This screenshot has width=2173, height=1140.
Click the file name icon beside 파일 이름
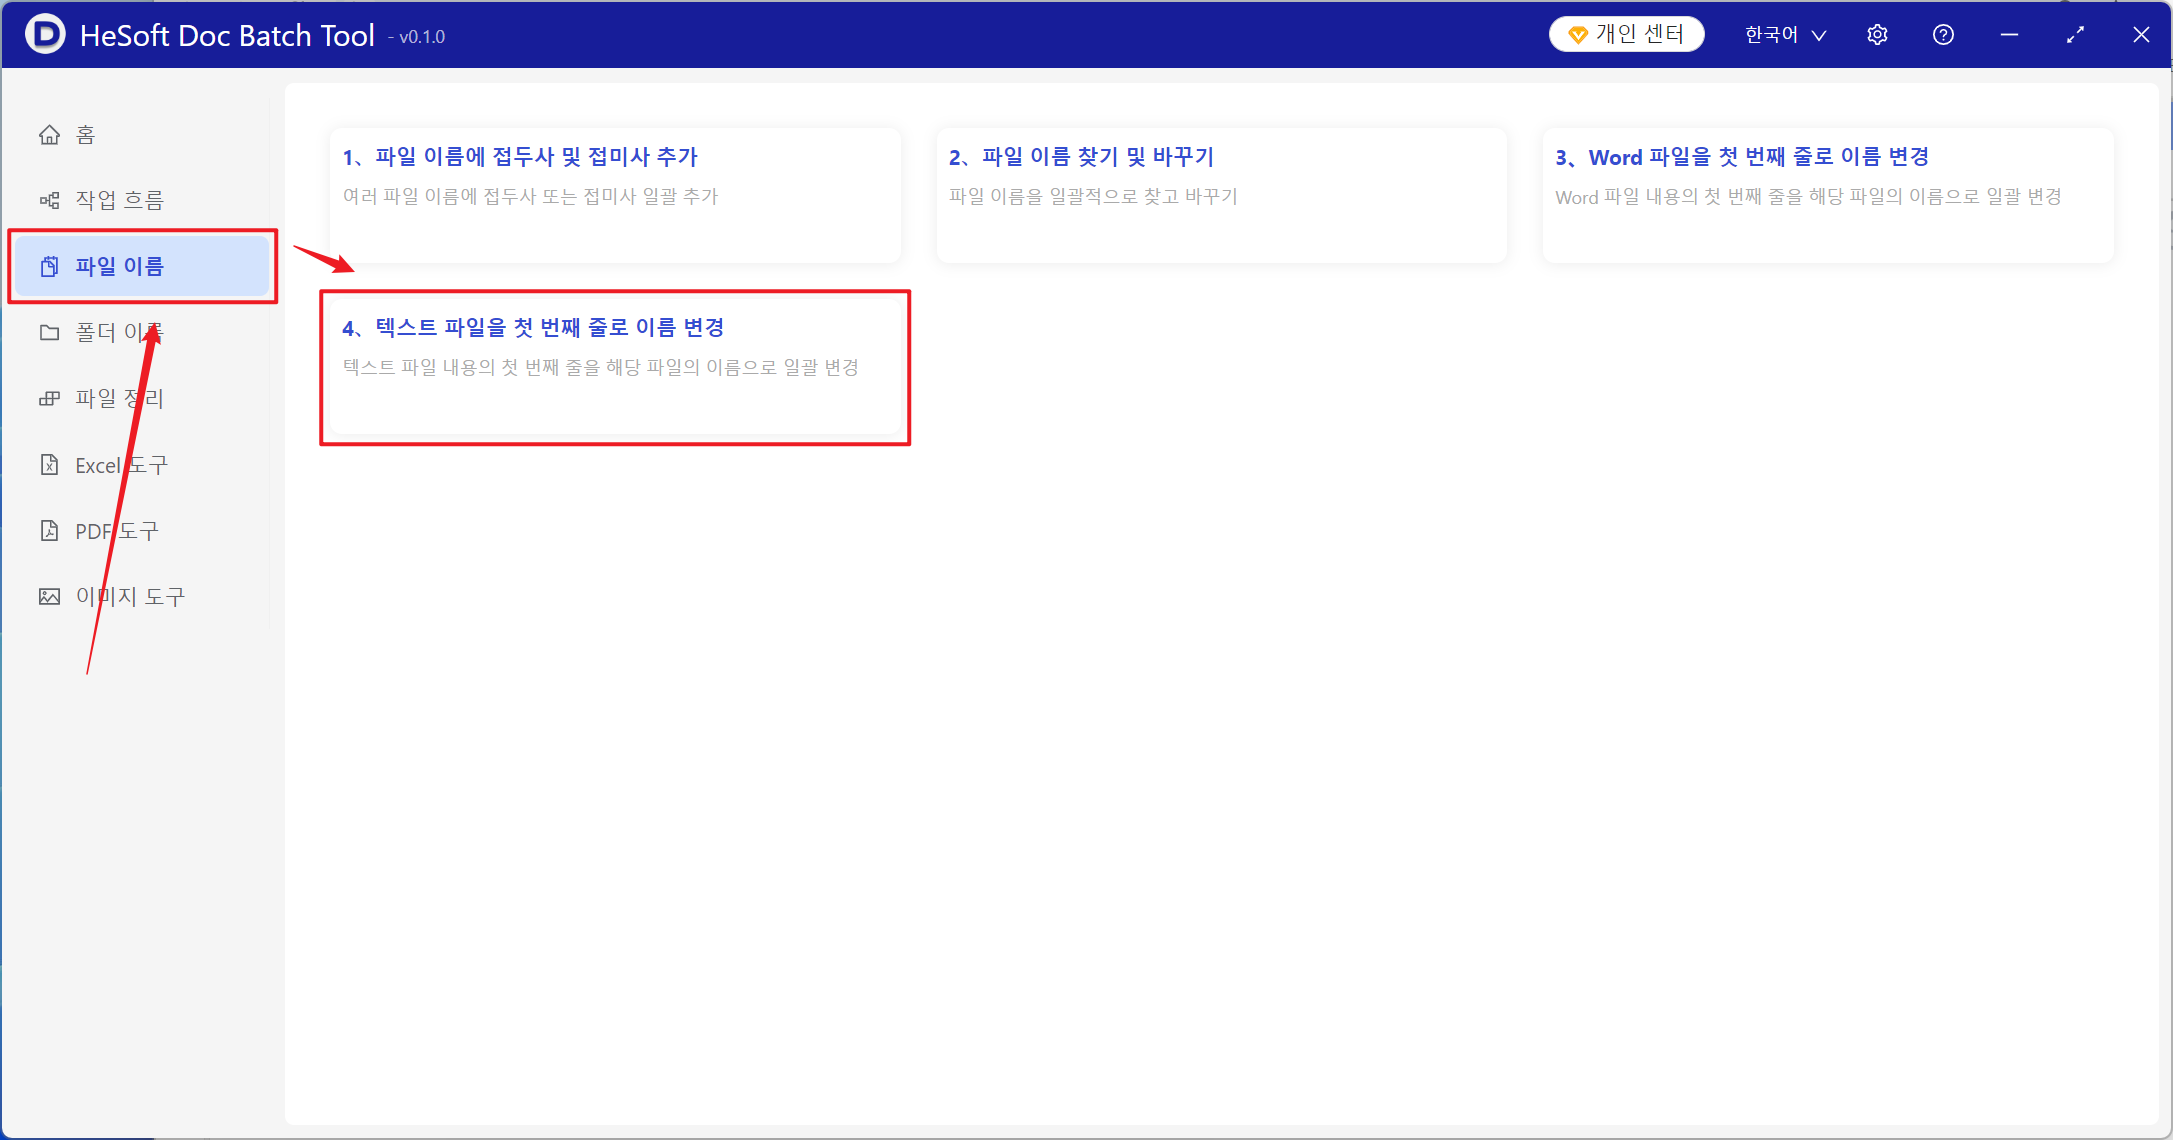pos(49,267)
